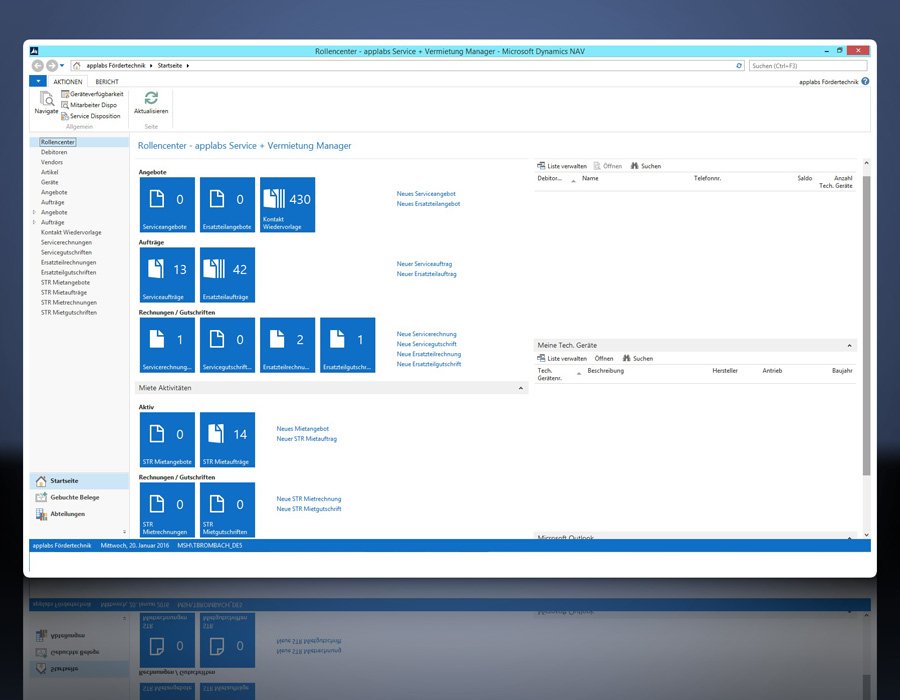Click the right pane vertical scrollbar
The image size is (900, 700).
tap(866, 325)
